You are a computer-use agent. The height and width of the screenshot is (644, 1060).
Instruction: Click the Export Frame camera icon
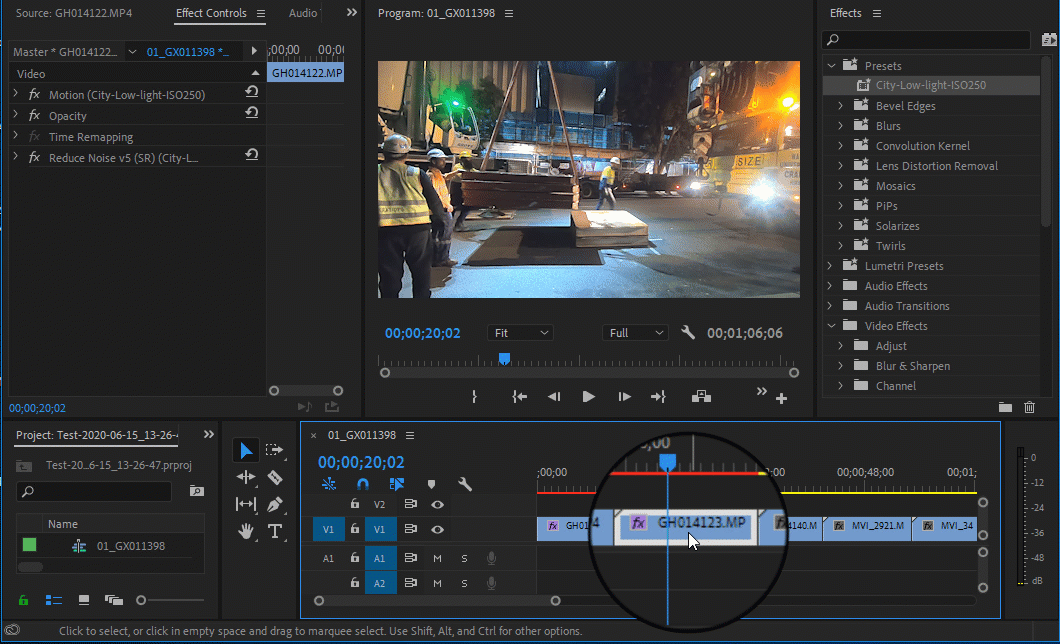[x=702, y=397]
